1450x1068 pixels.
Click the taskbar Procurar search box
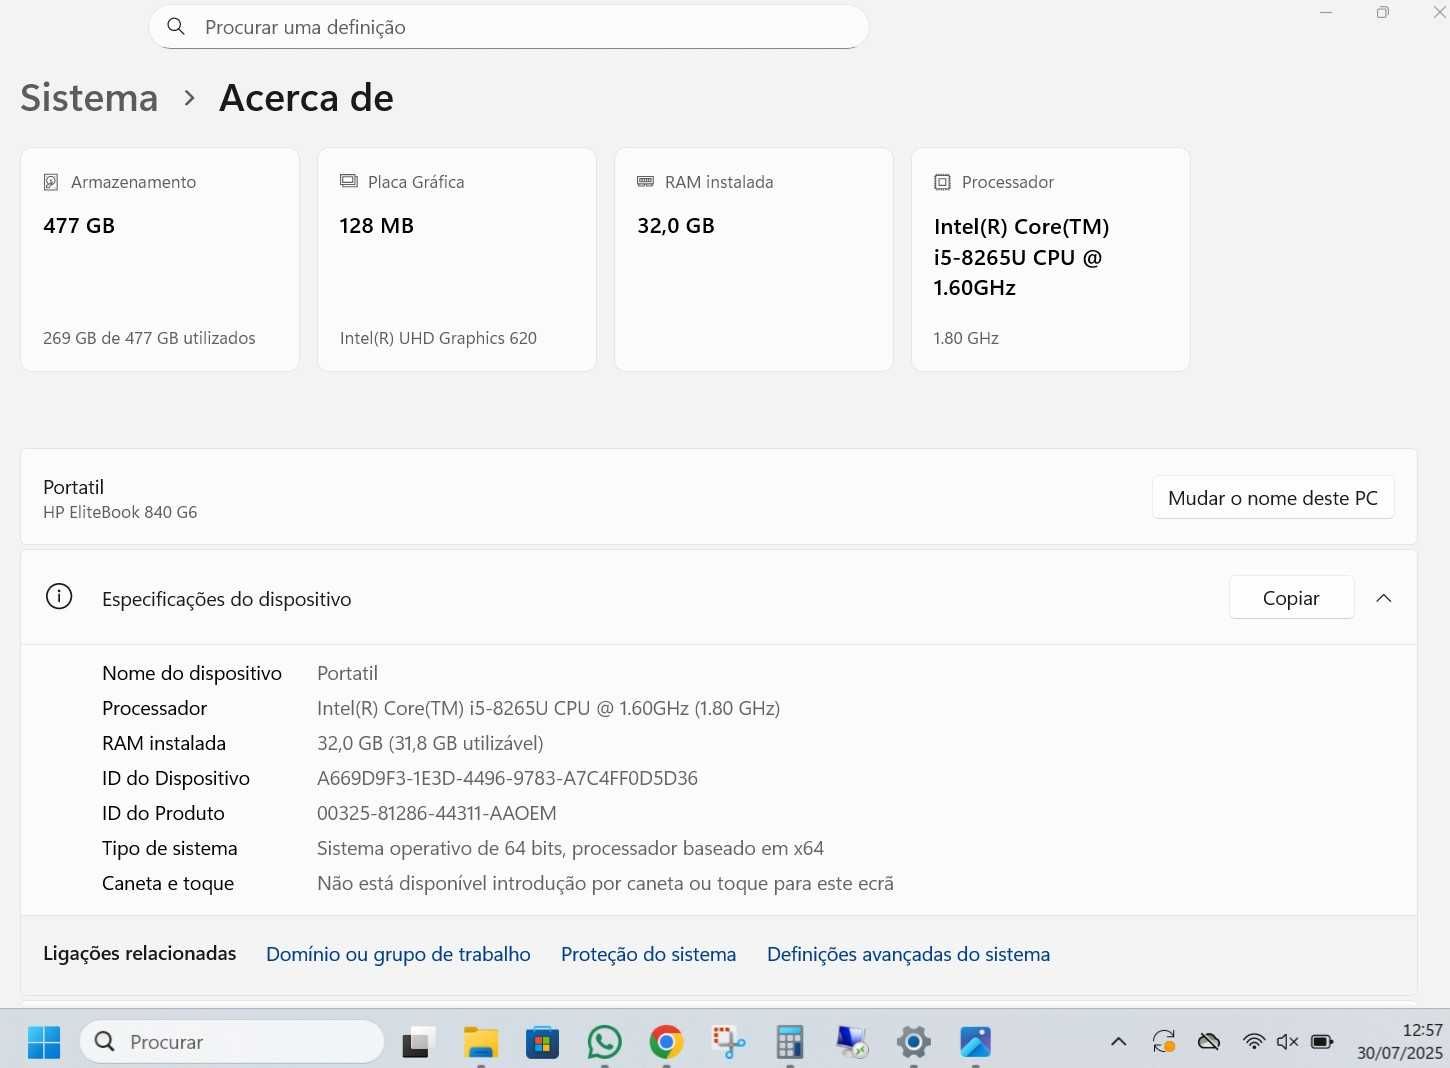[x=232, y=1042]
